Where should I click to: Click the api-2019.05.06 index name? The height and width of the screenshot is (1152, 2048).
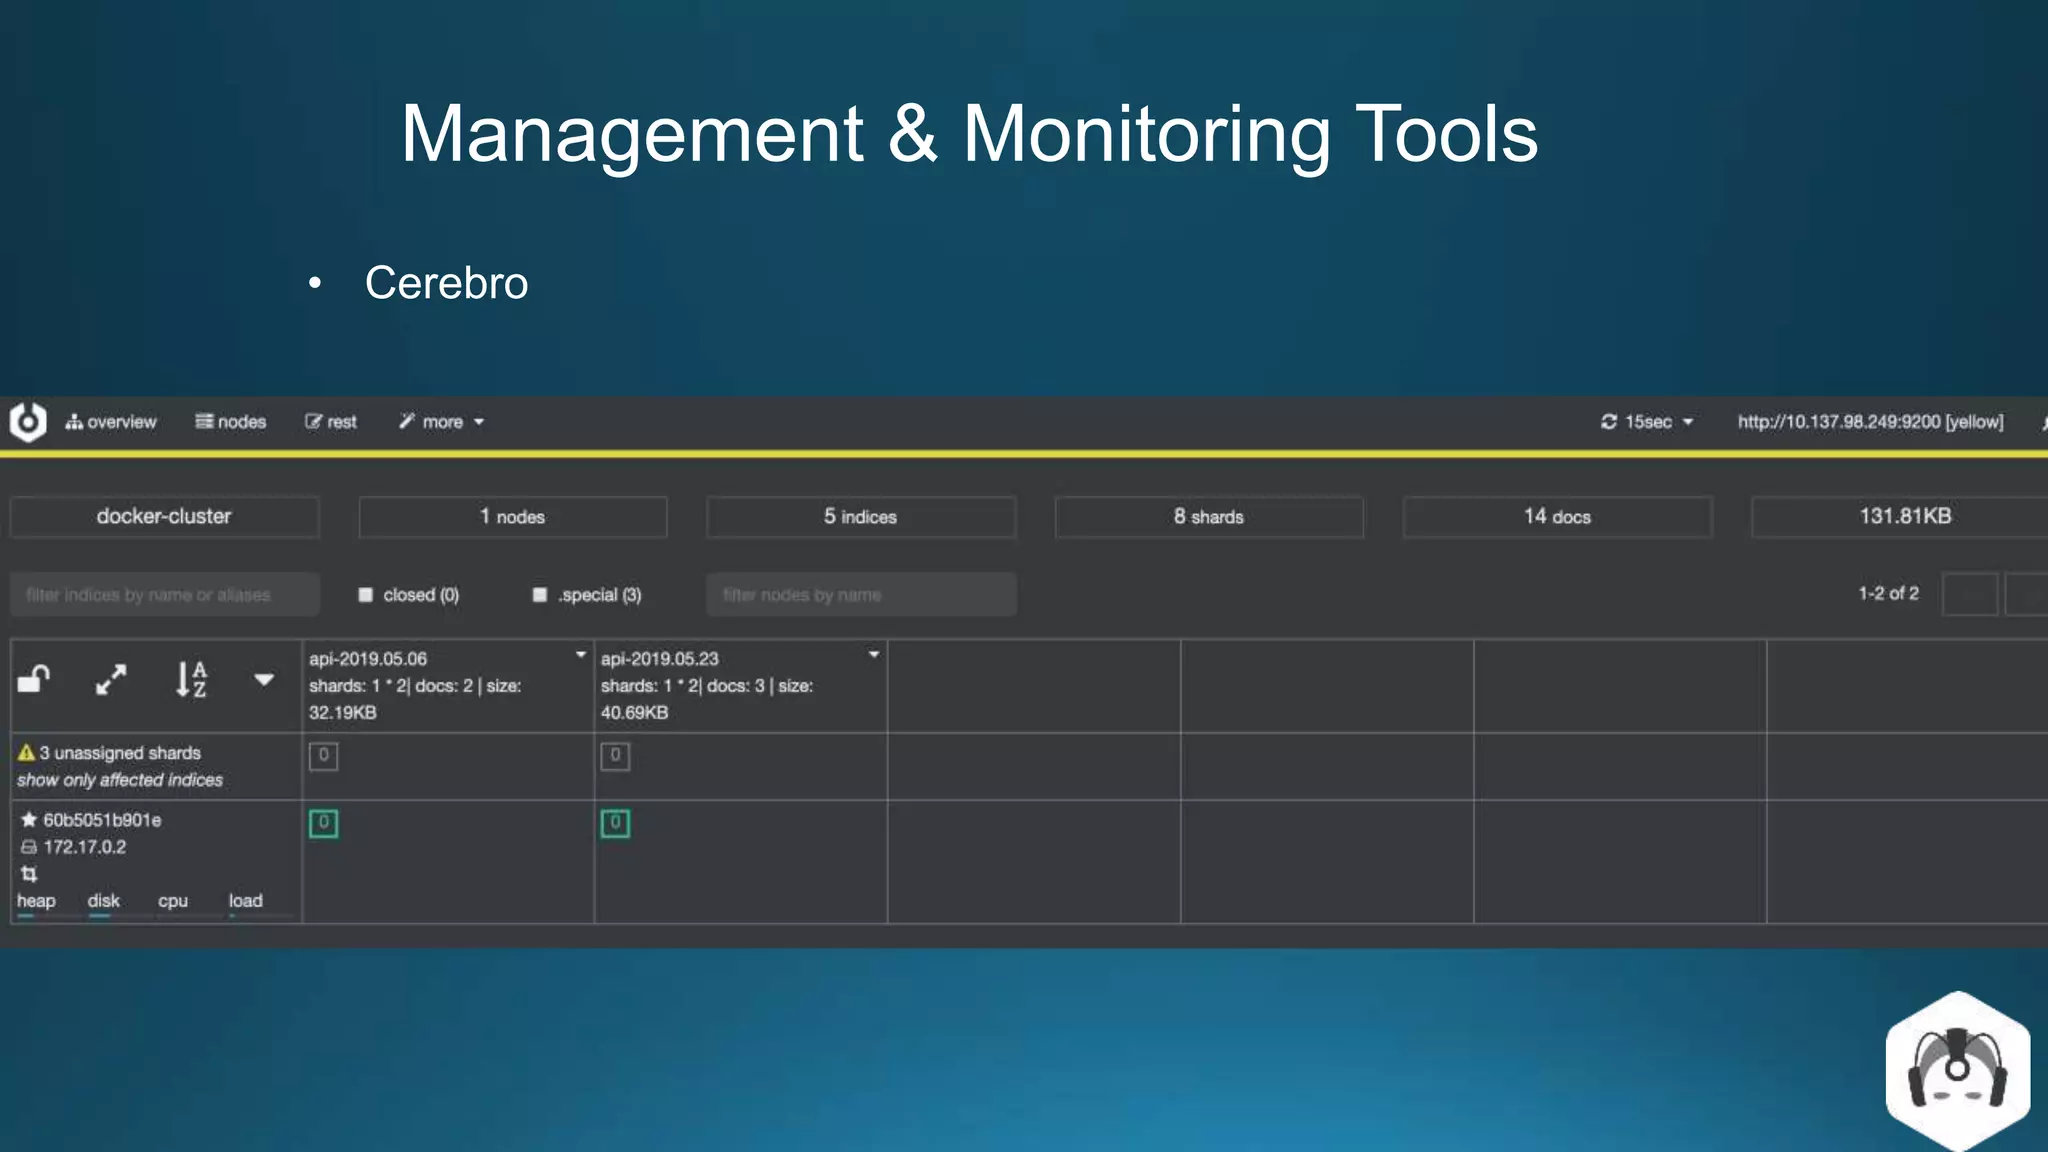(x=368, y=659)
